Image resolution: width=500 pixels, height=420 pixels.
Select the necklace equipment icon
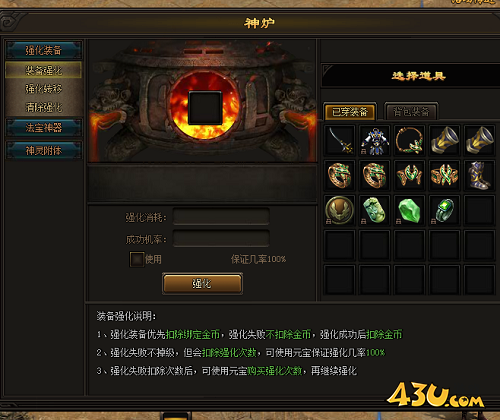click(409, 140)
